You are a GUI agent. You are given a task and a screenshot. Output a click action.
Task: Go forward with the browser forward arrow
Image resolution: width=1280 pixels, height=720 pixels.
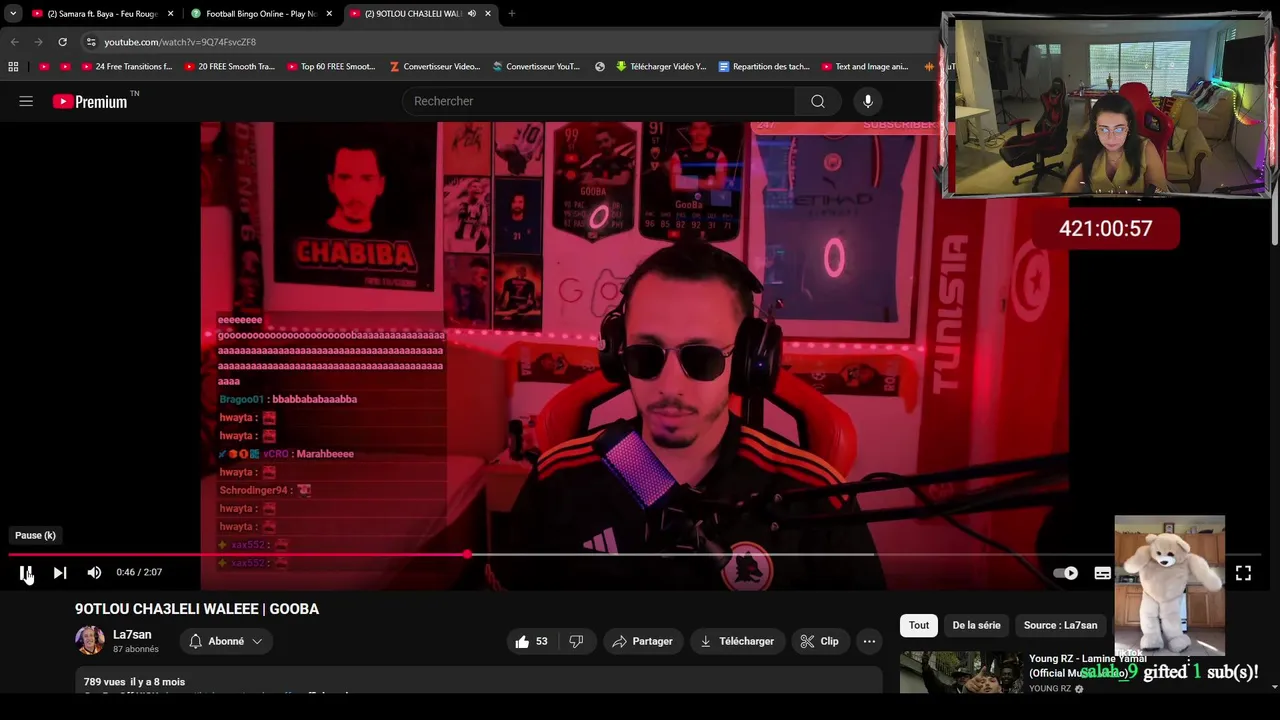pos(38,42)
